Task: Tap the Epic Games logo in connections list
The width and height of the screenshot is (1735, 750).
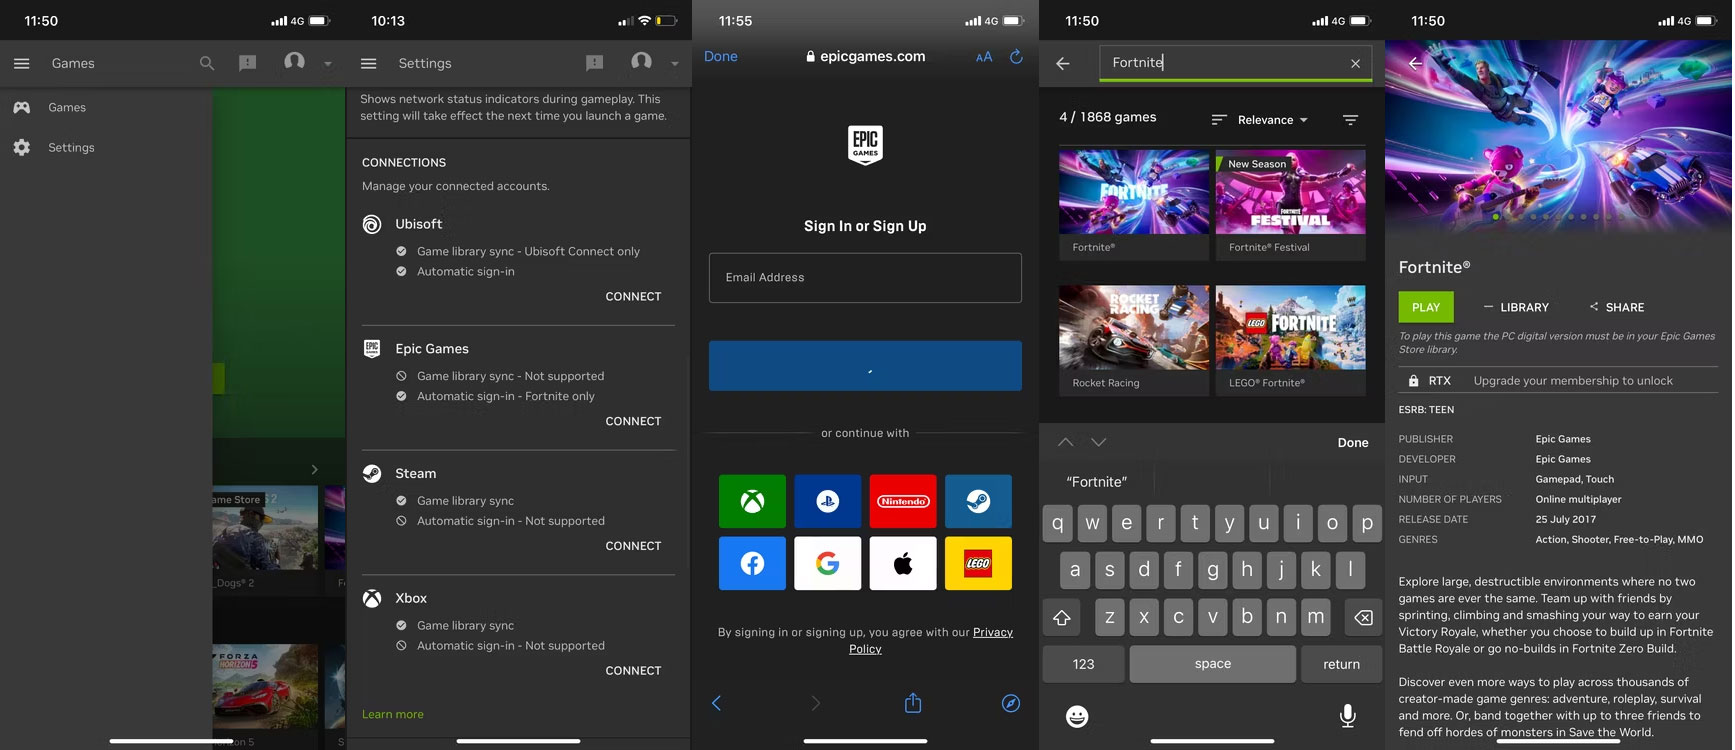Action: [x=372, y=348]
